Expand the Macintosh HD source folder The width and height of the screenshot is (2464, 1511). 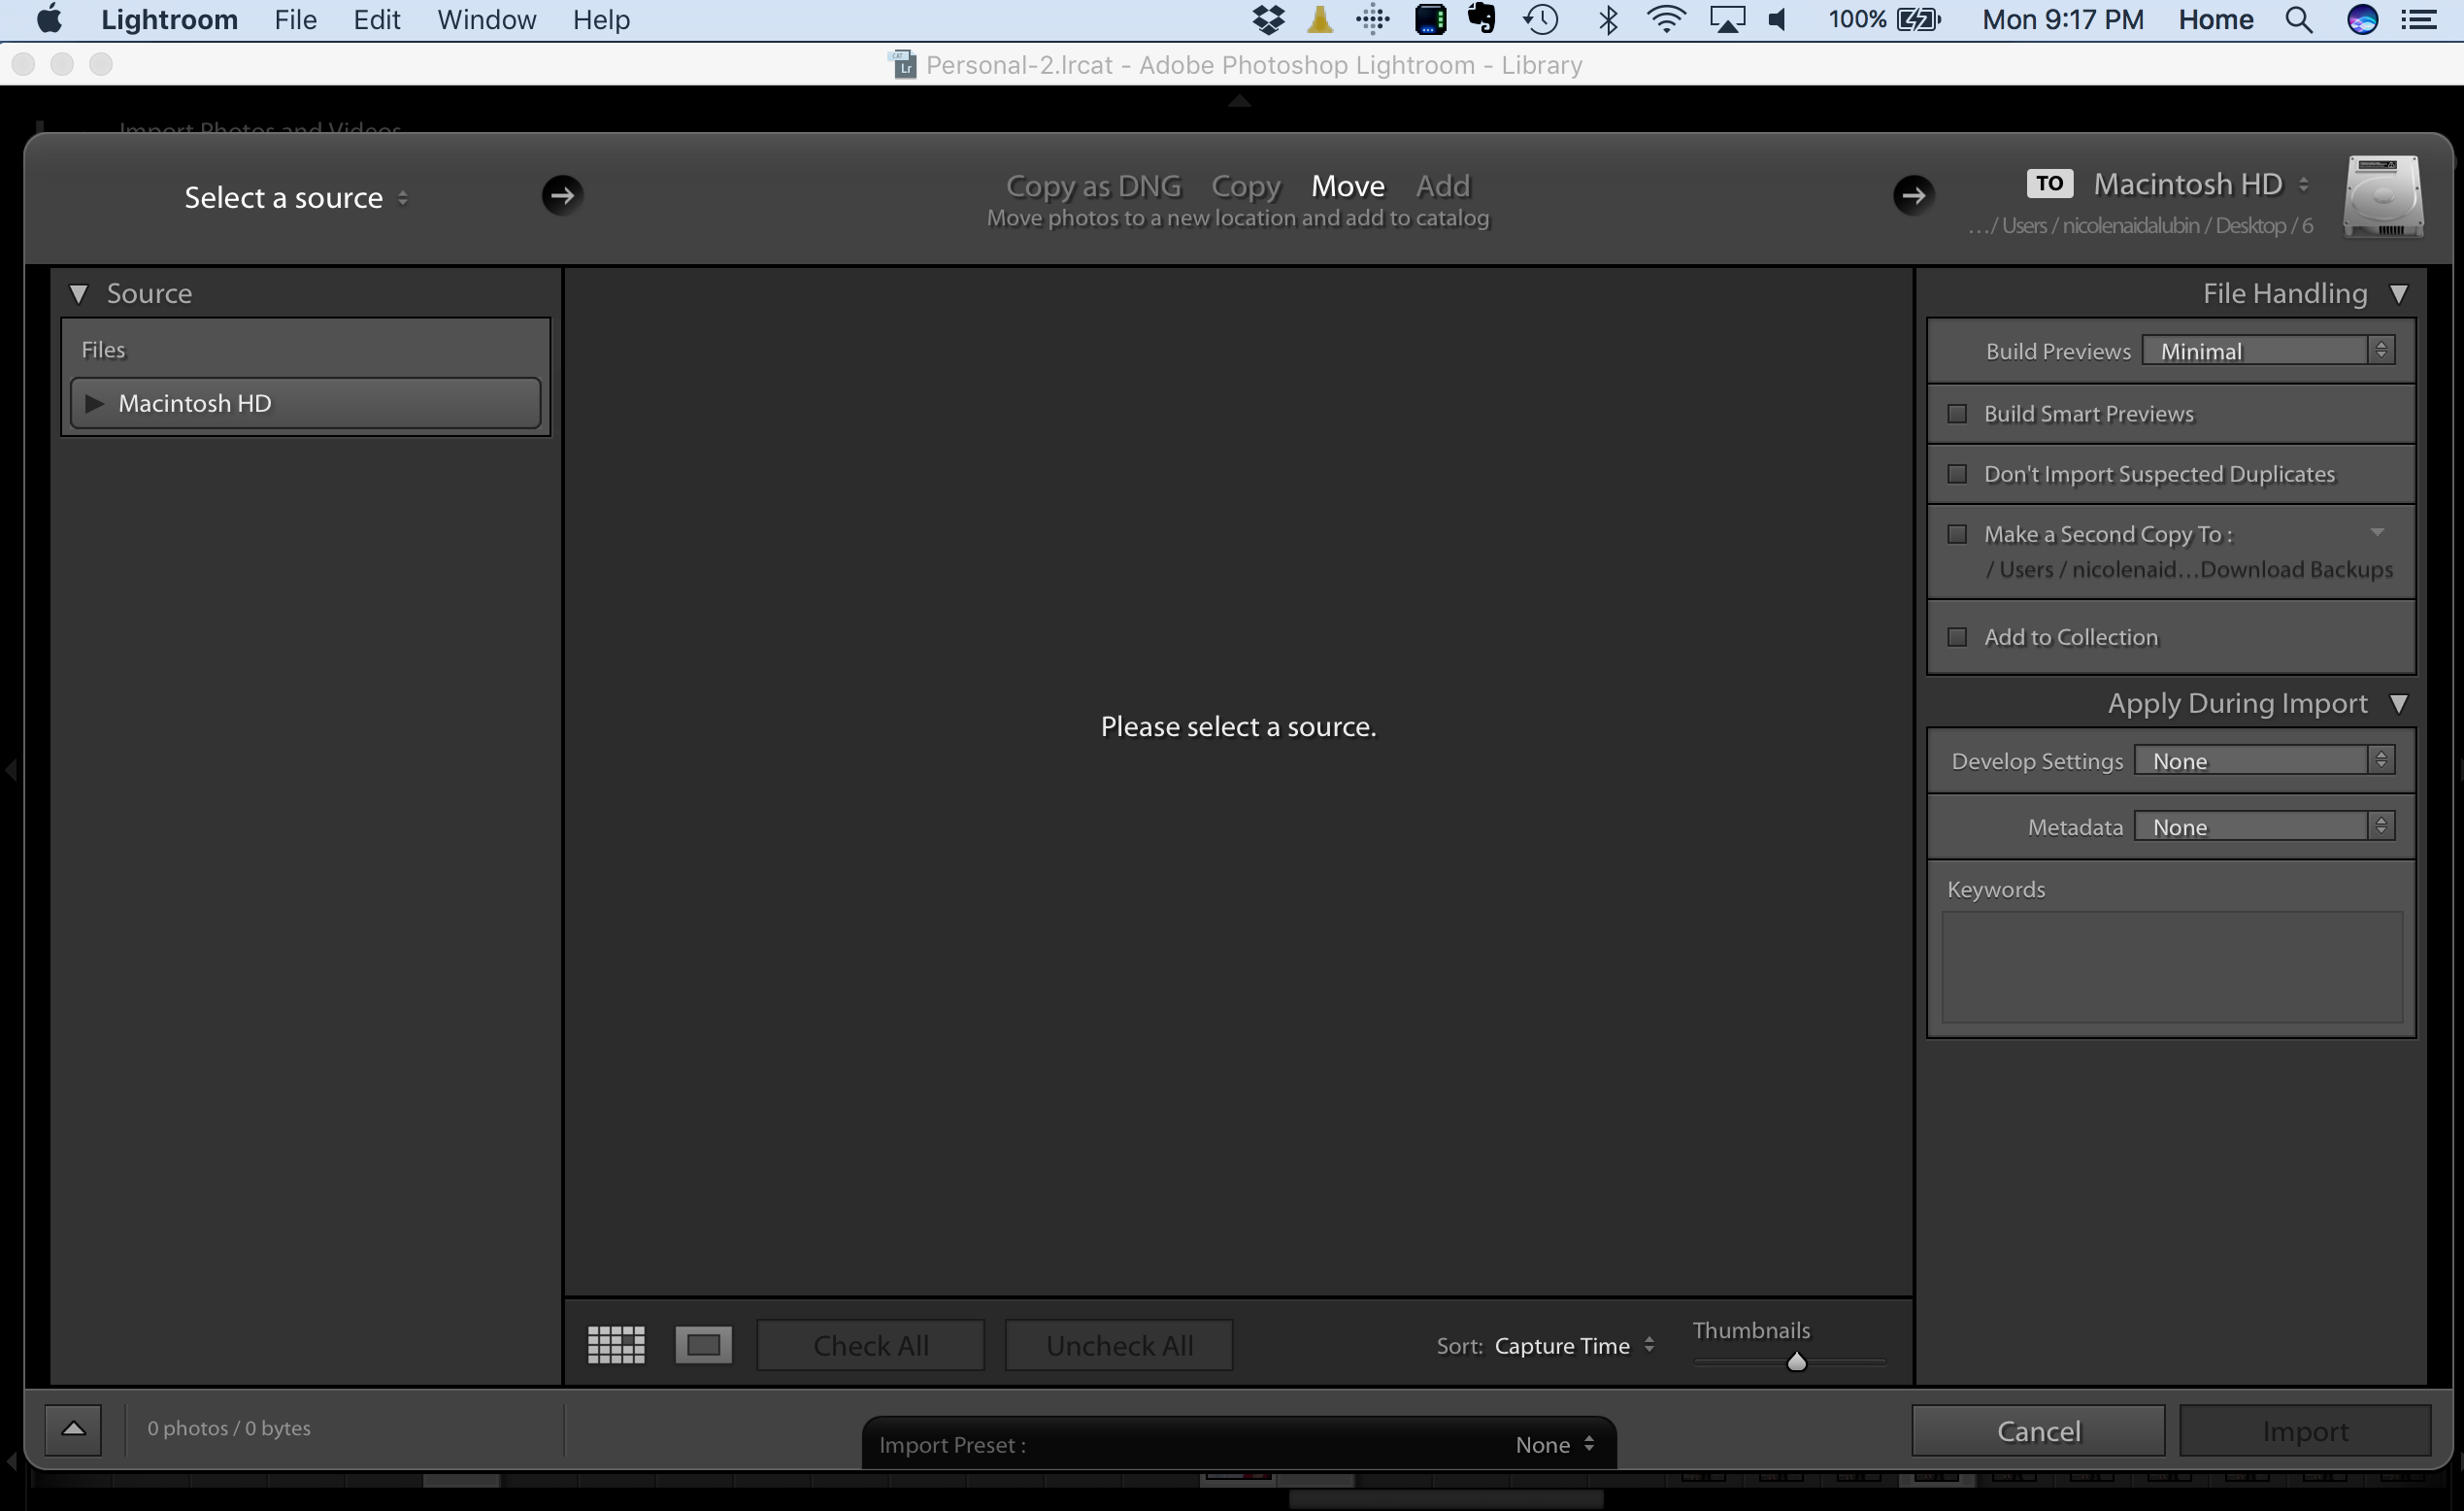click(x=95, y=403)
